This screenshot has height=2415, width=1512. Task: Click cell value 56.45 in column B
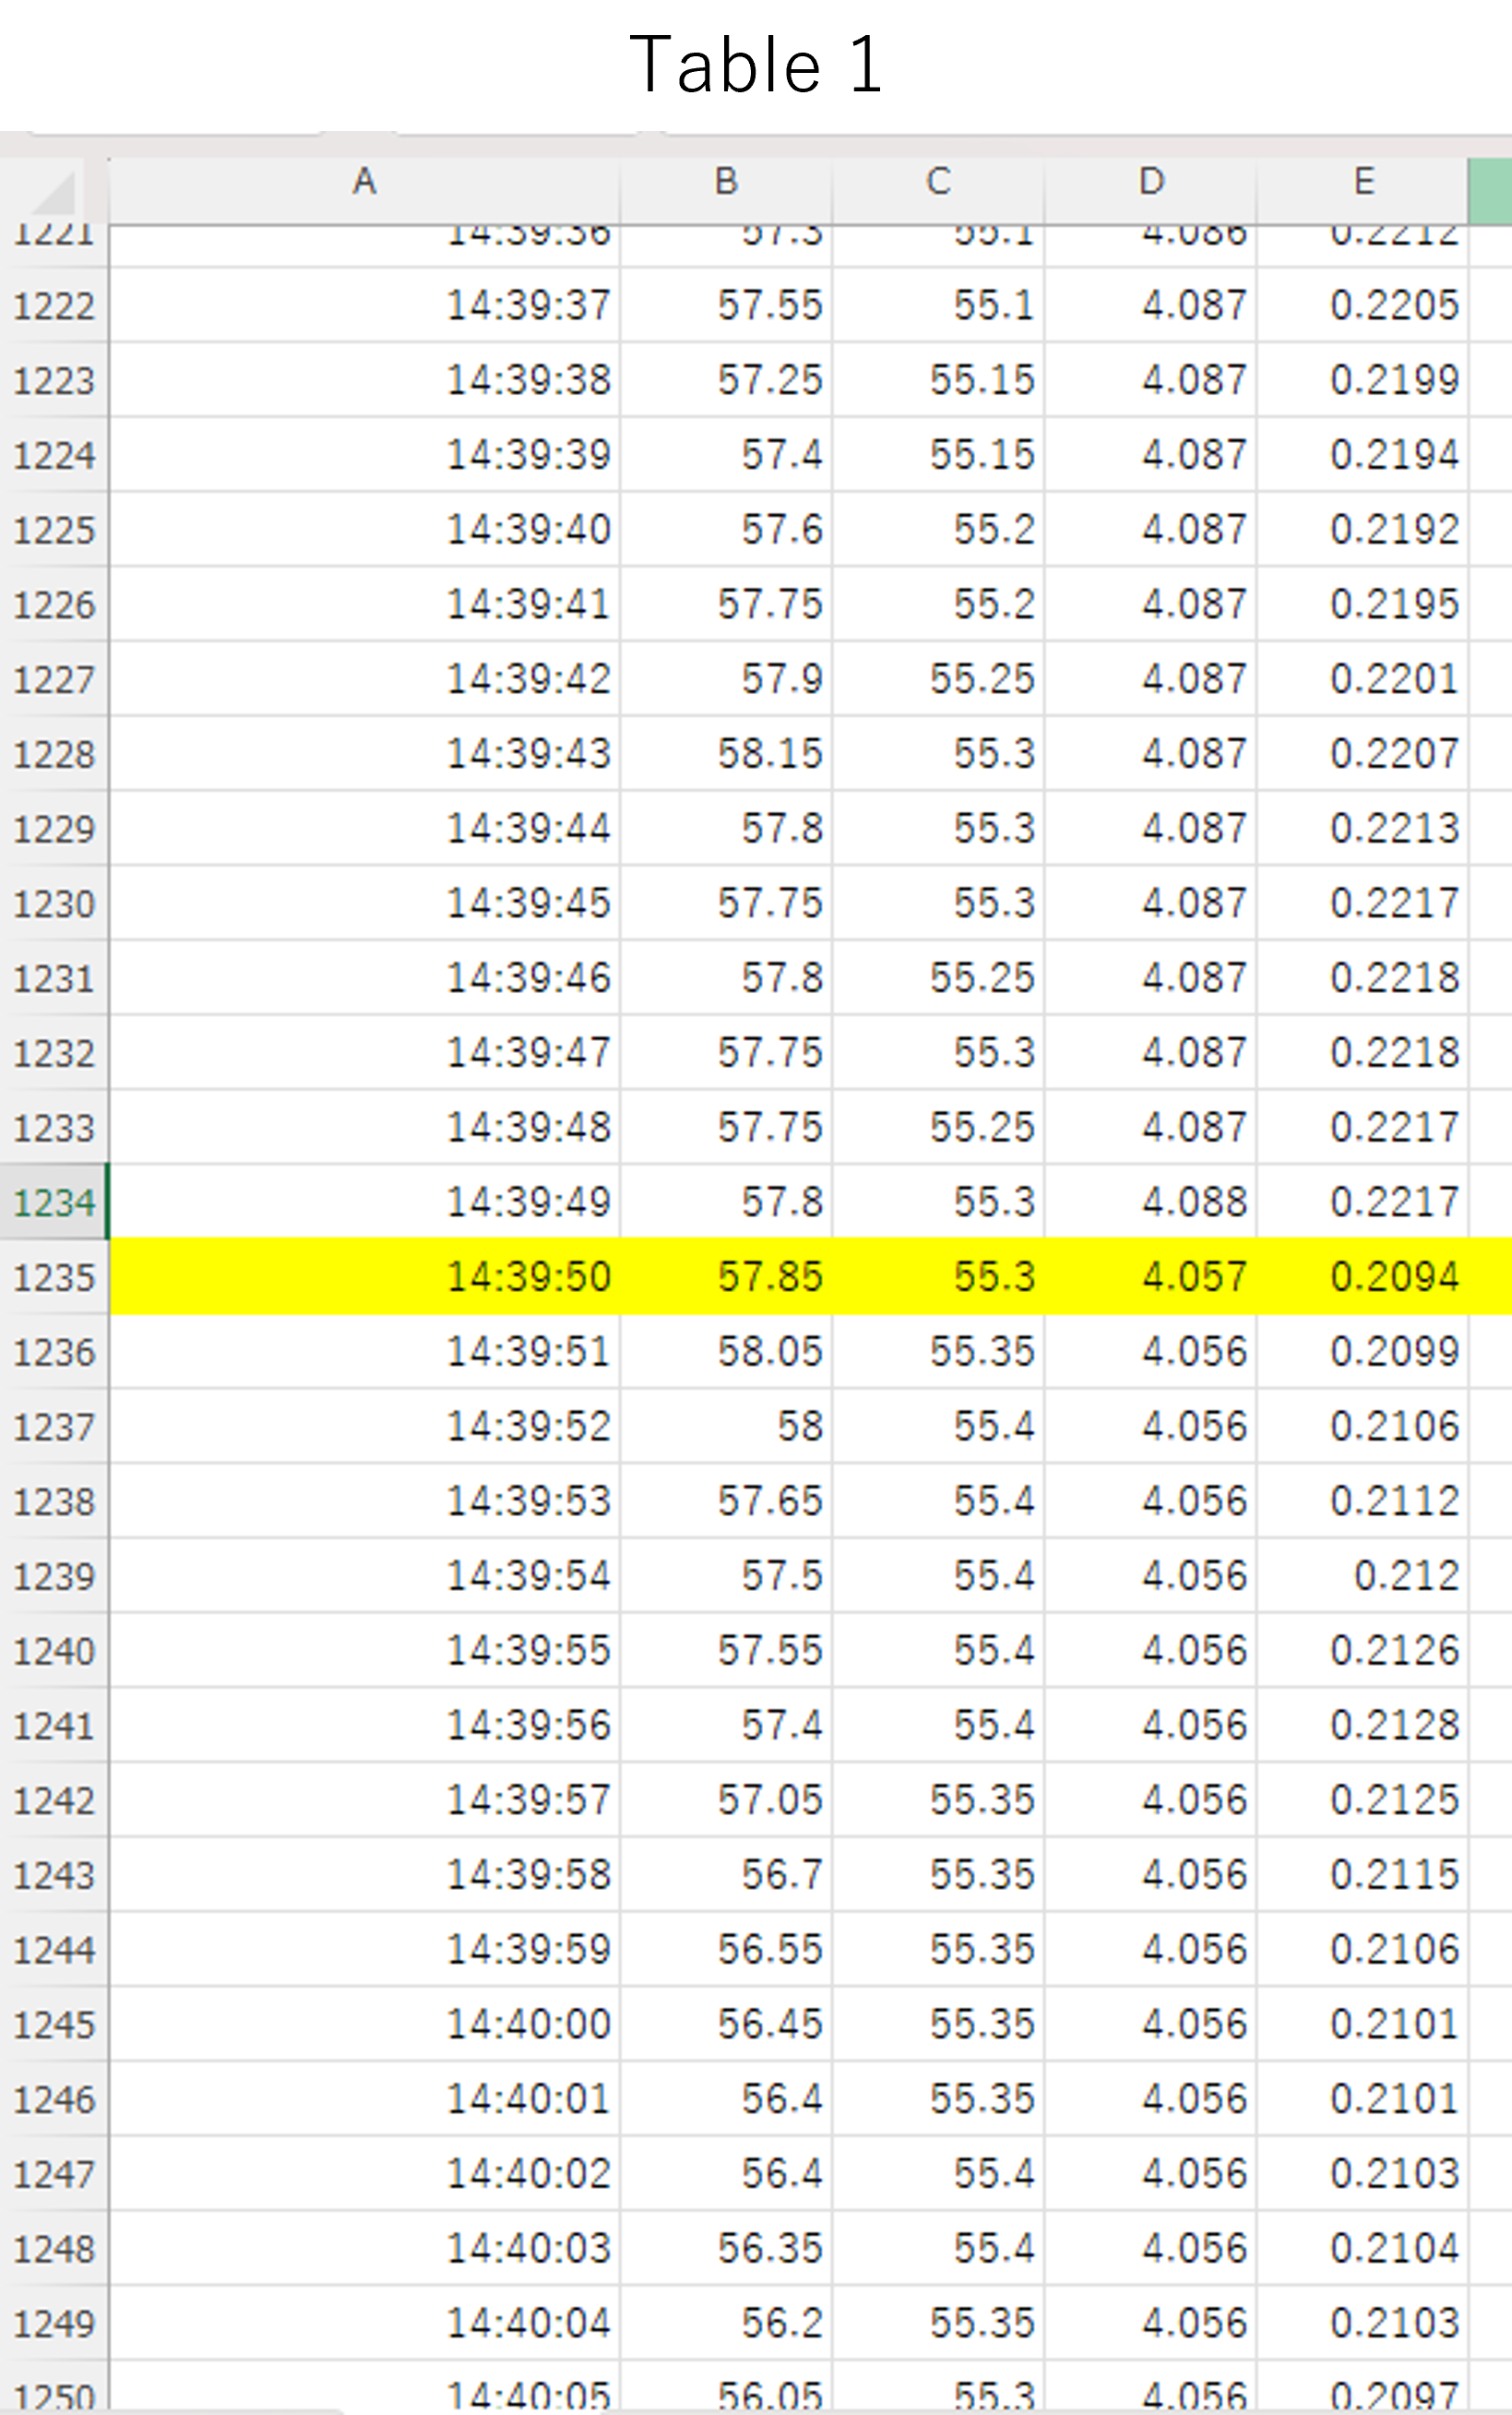726,2023
